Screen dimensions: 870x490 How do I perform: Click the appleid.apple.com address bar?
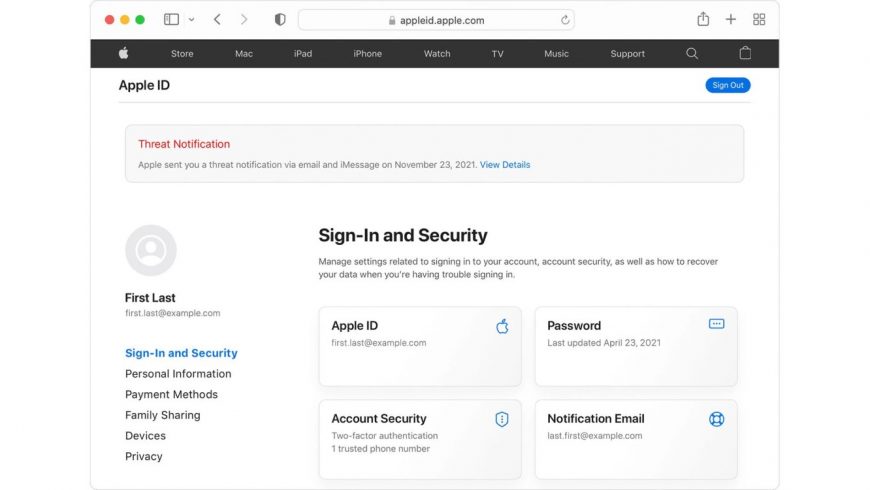click(436, 20)
